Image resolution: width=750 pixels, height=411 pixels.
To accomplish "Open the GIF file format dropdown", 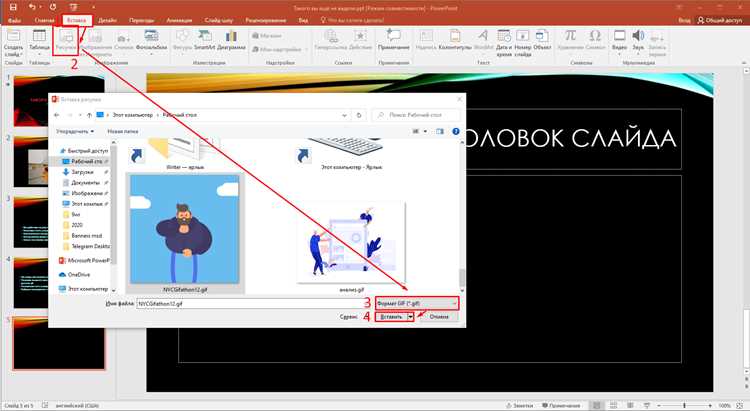I will (417, 303).
